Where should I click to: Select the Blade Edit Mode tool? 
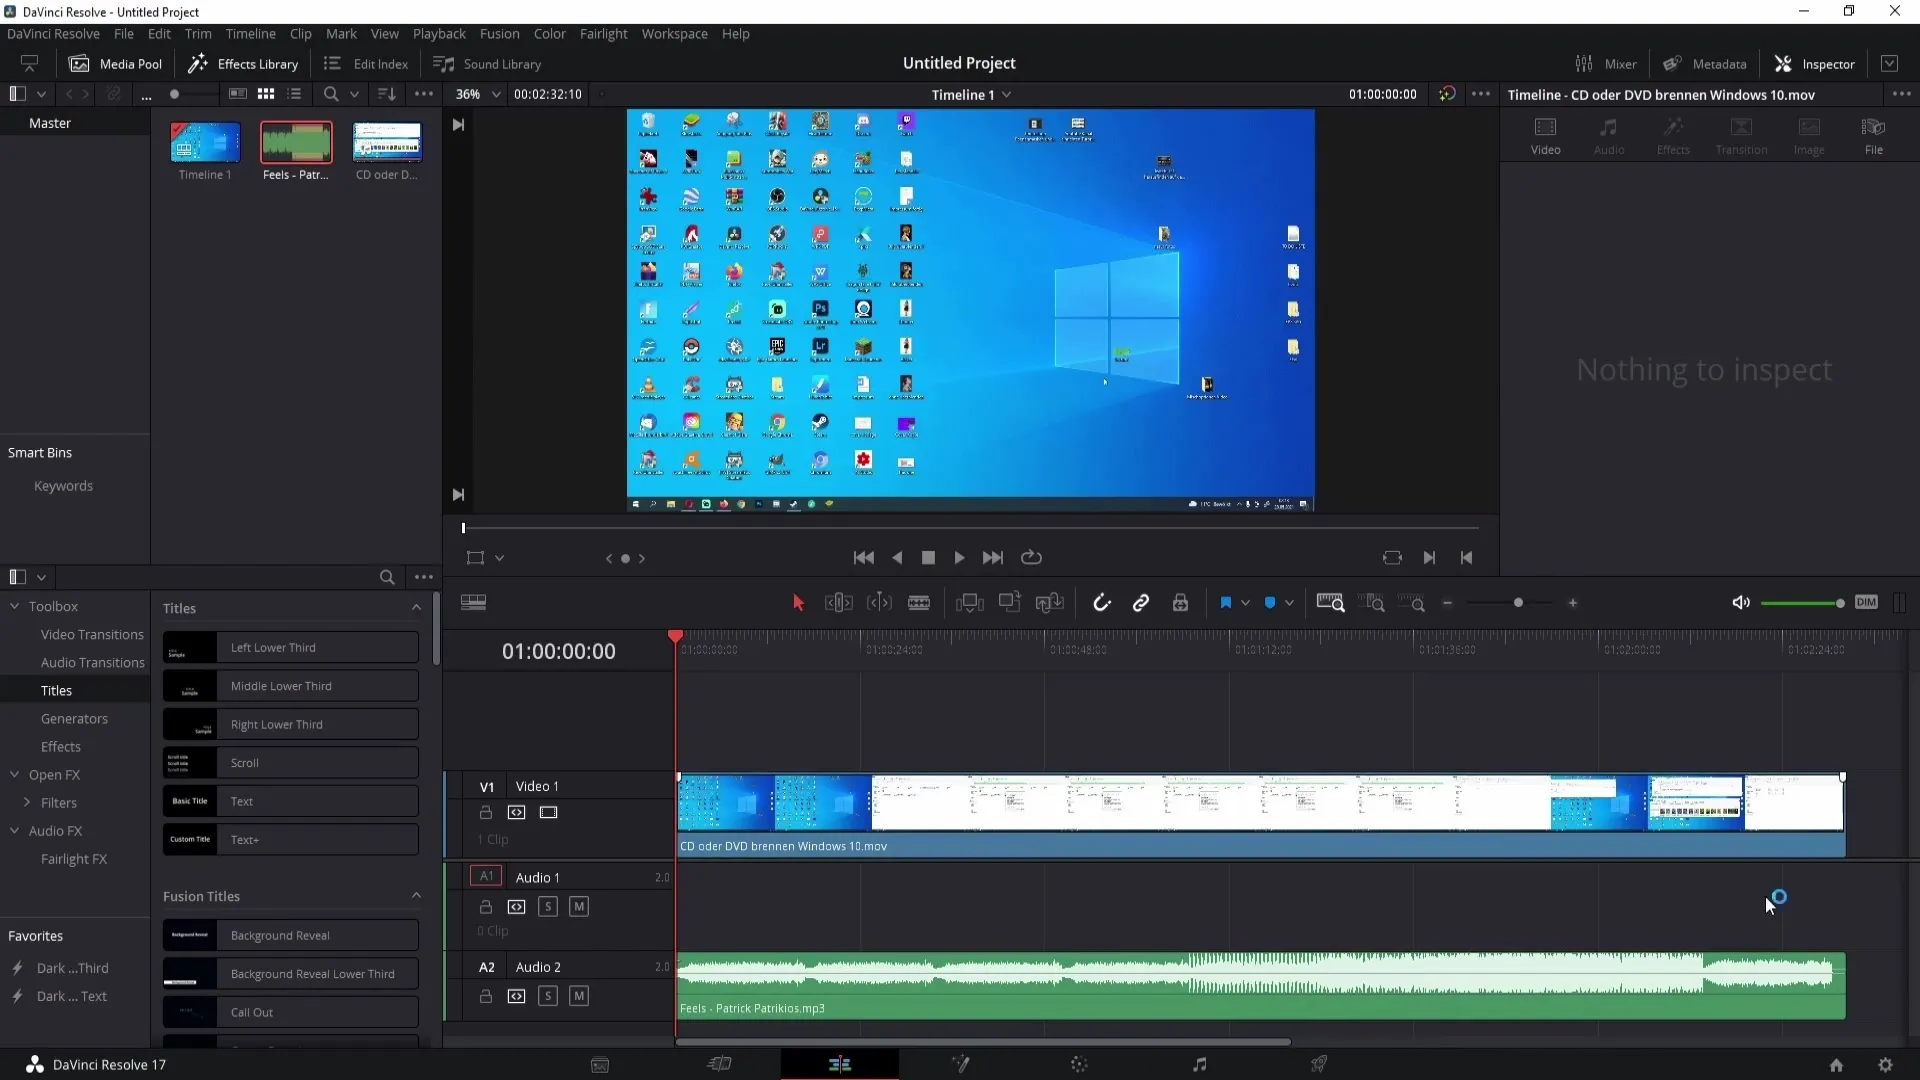coord(919,603)
